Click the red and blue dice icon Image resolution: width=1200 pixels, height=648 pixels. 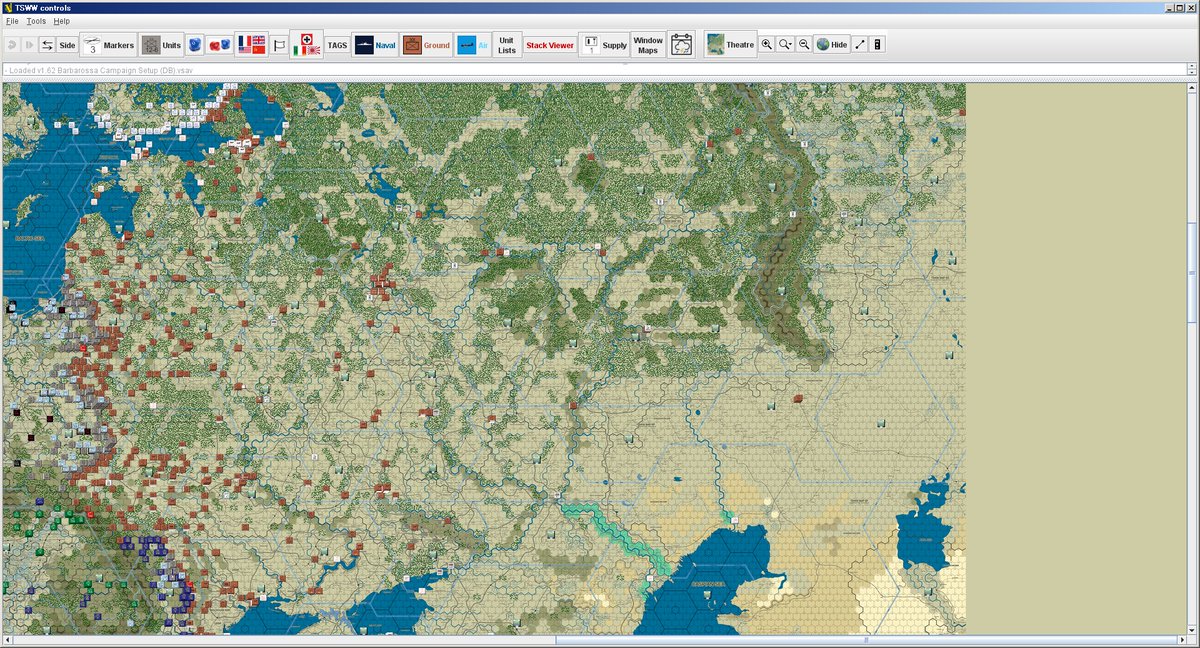[219, 45]
